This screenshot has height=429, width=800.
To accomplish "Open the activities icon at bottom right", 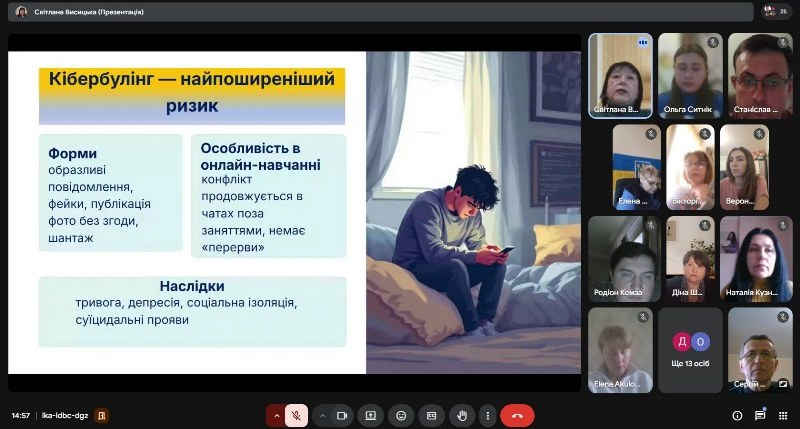I will tap(783, 415).
